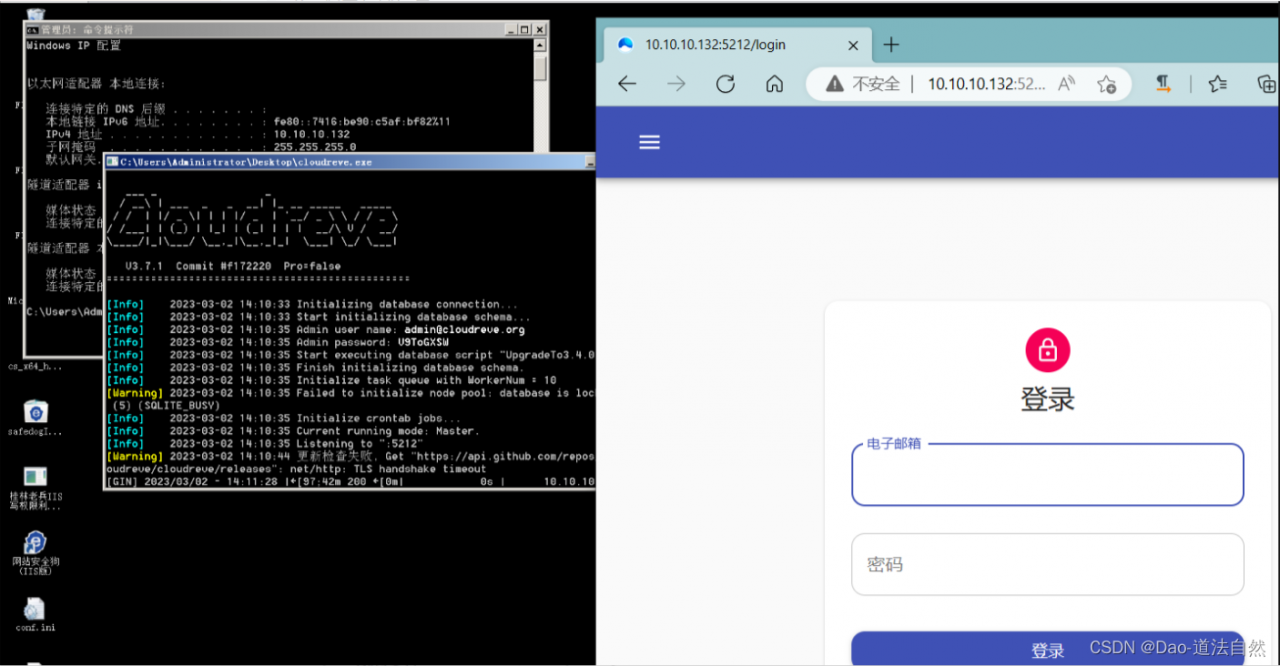
Task: Click the orange paragraph extension icon
Action: click(1164, 84)
